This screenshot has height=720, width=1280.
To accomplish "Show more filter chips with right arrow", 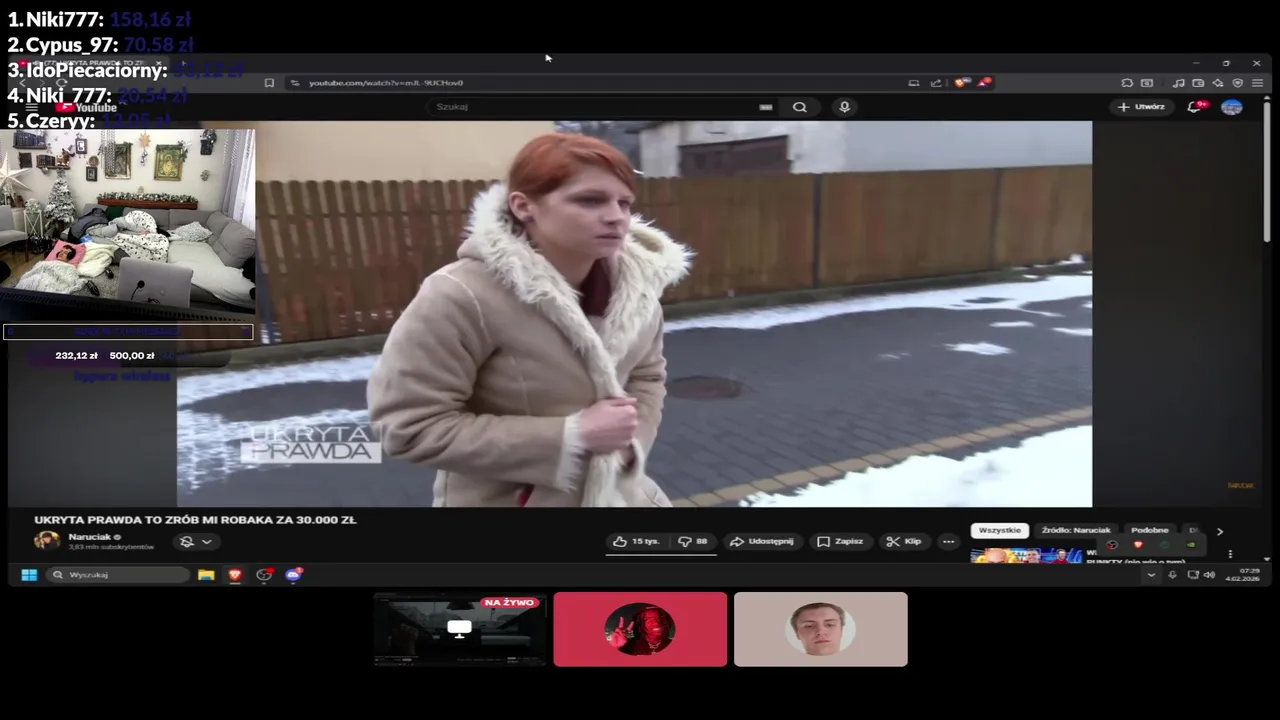I will (x=1219, y=531).
